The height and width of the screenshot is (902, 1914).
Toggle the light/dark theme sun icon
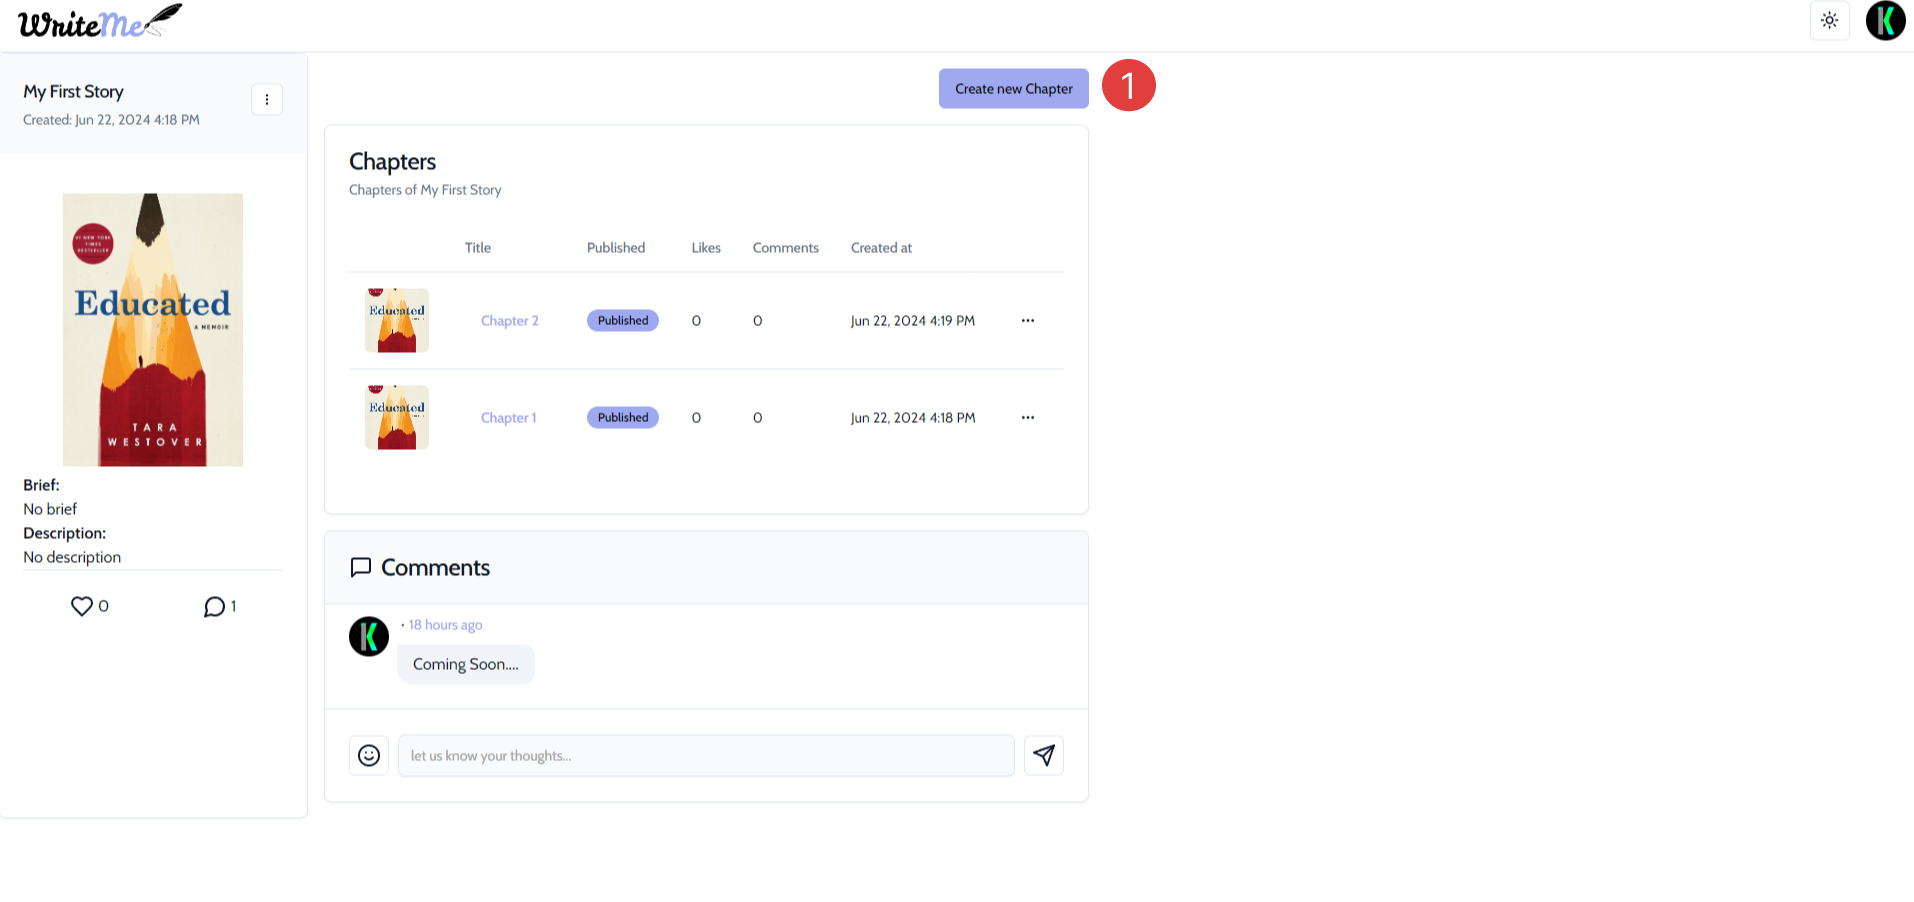pos(1829,21)
